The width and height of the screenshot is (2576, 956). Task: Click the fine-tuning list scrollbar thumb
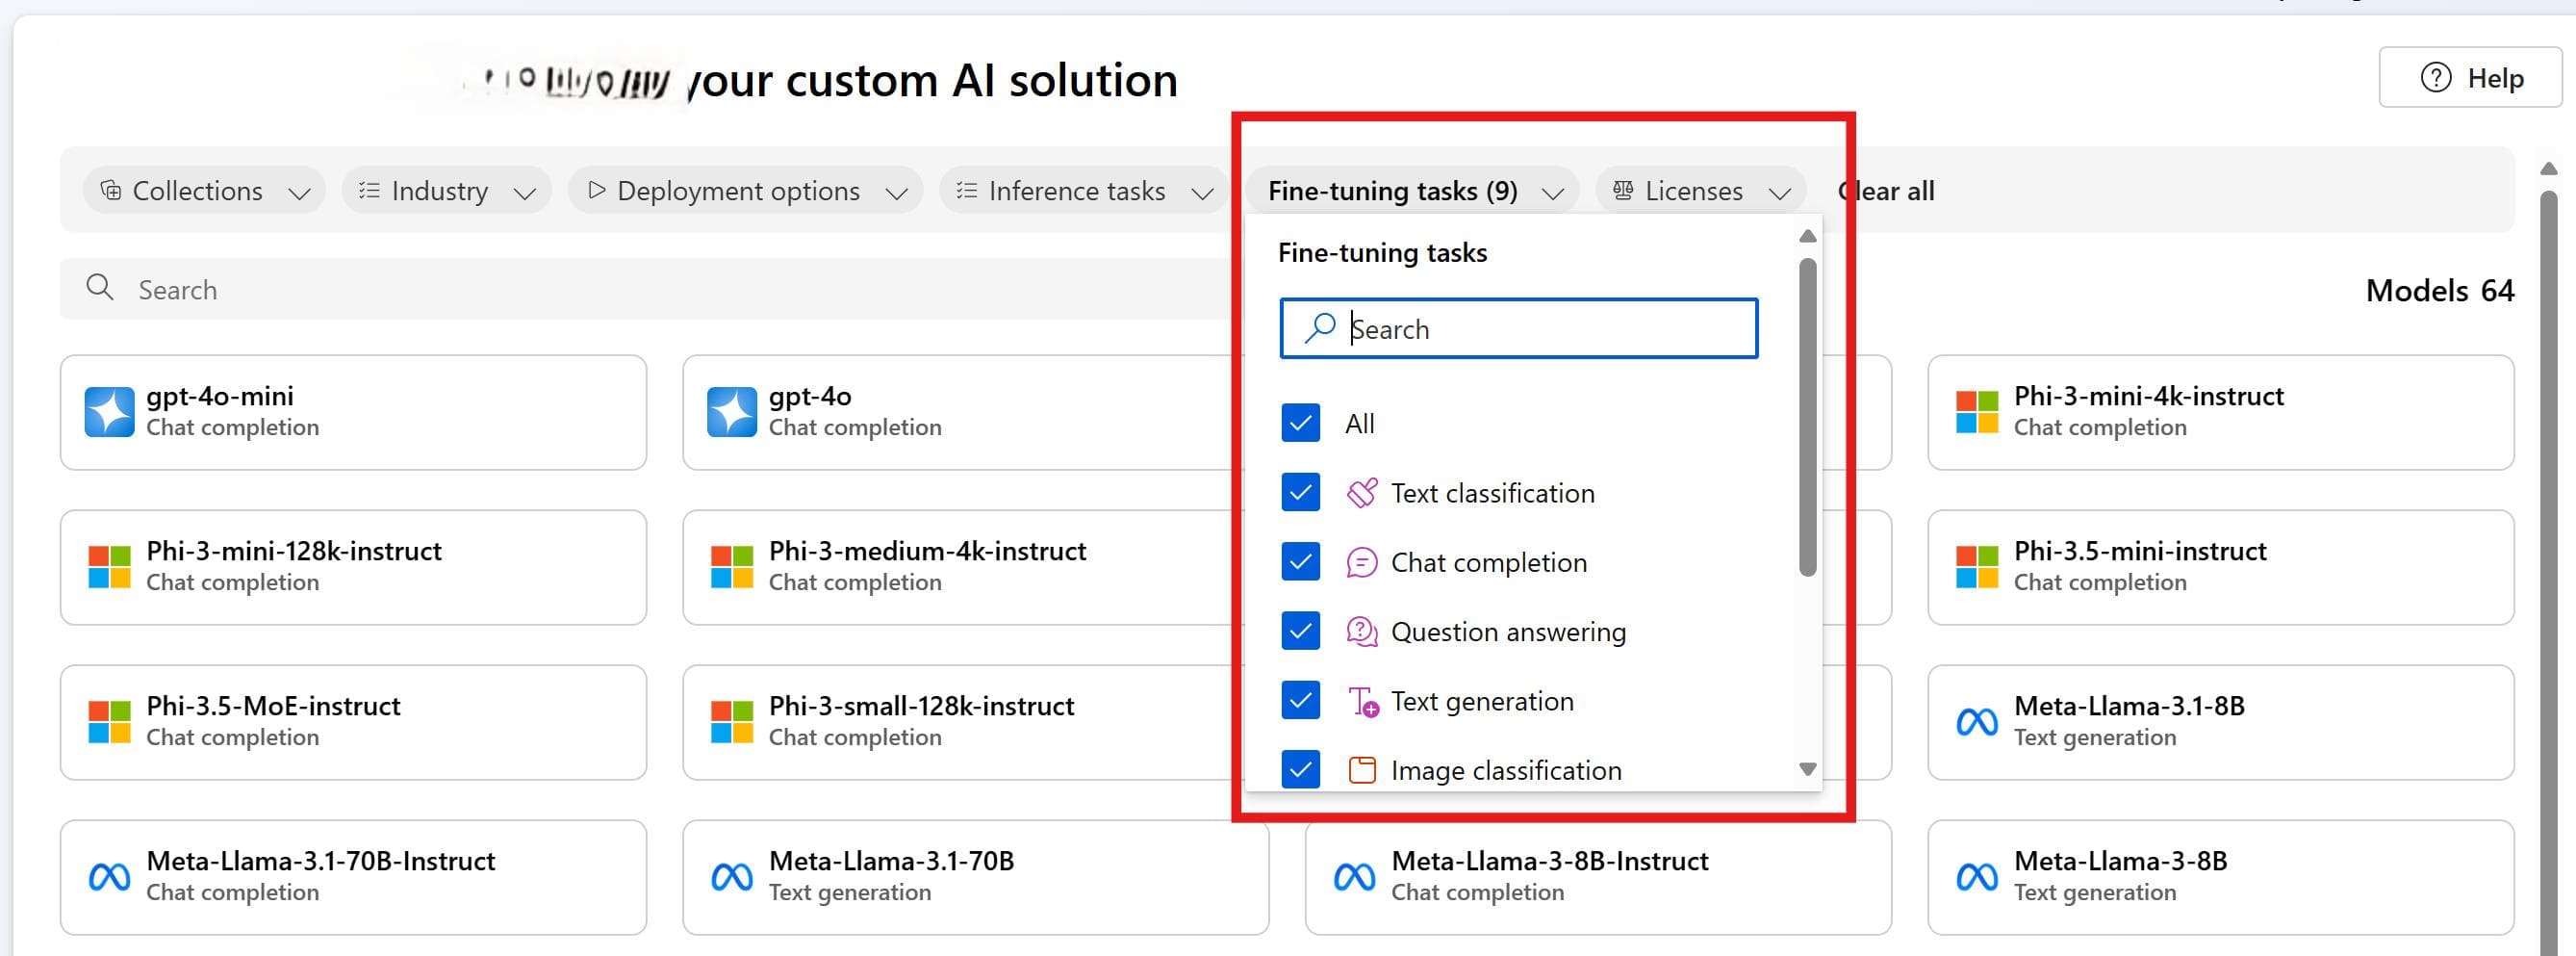[1807, 417]
